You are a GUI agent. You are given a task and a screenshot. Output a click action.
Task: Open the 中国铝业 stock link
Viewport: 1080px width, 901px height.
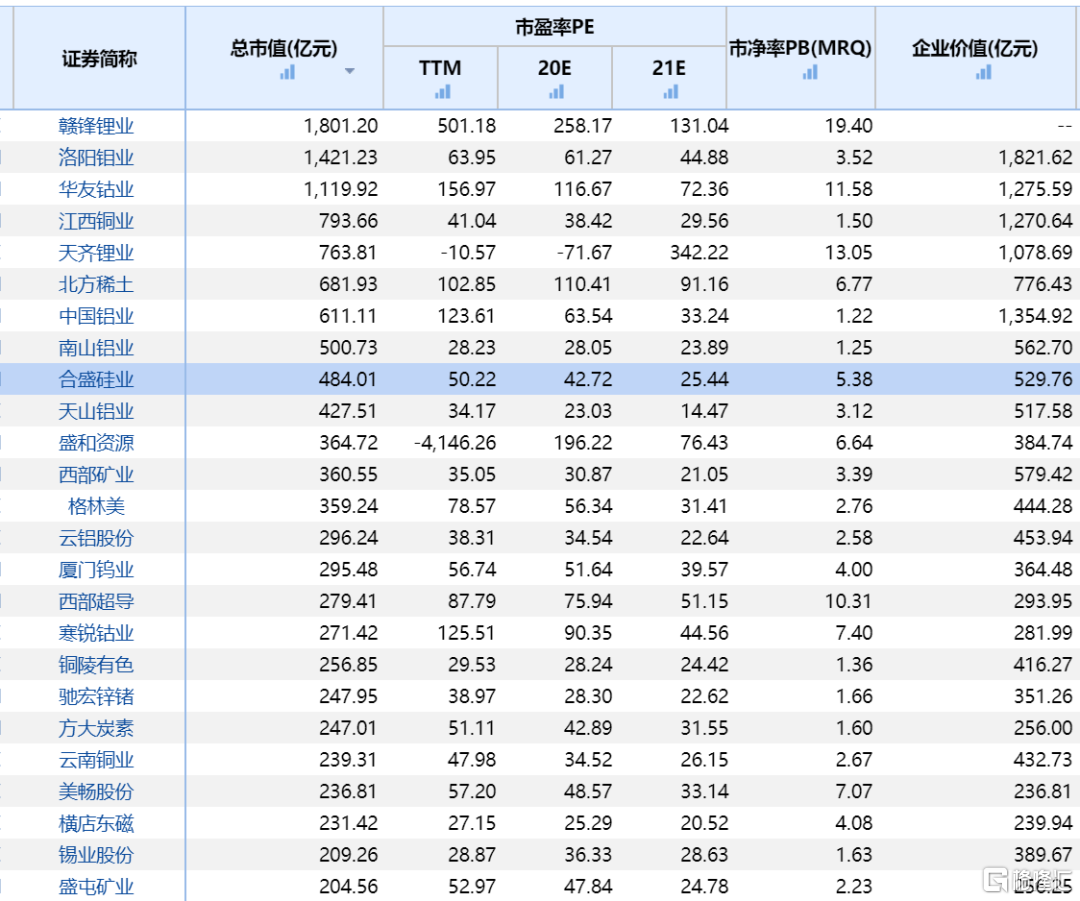96,316
